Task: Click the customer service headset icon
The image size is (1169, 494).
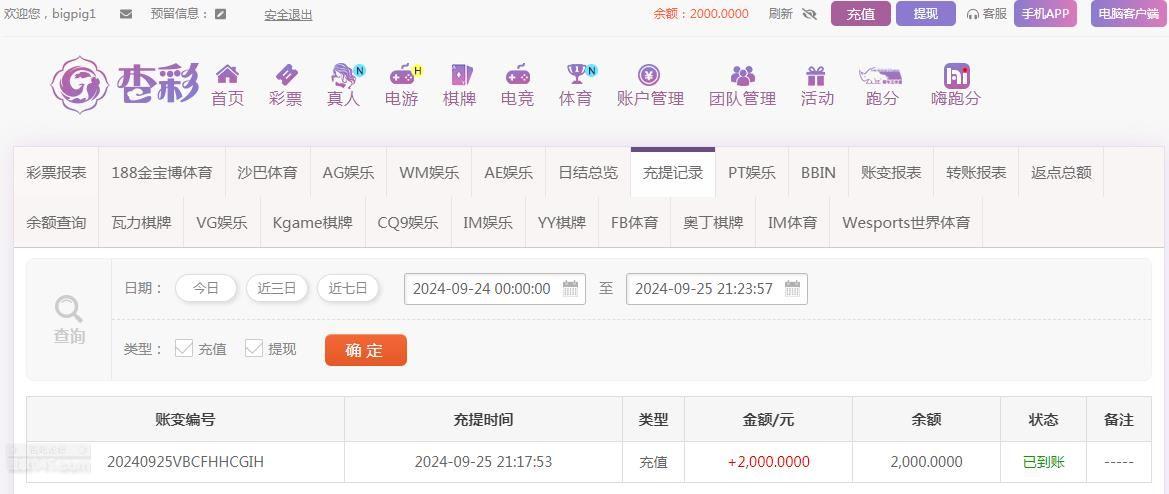Action: click(972, 14)
